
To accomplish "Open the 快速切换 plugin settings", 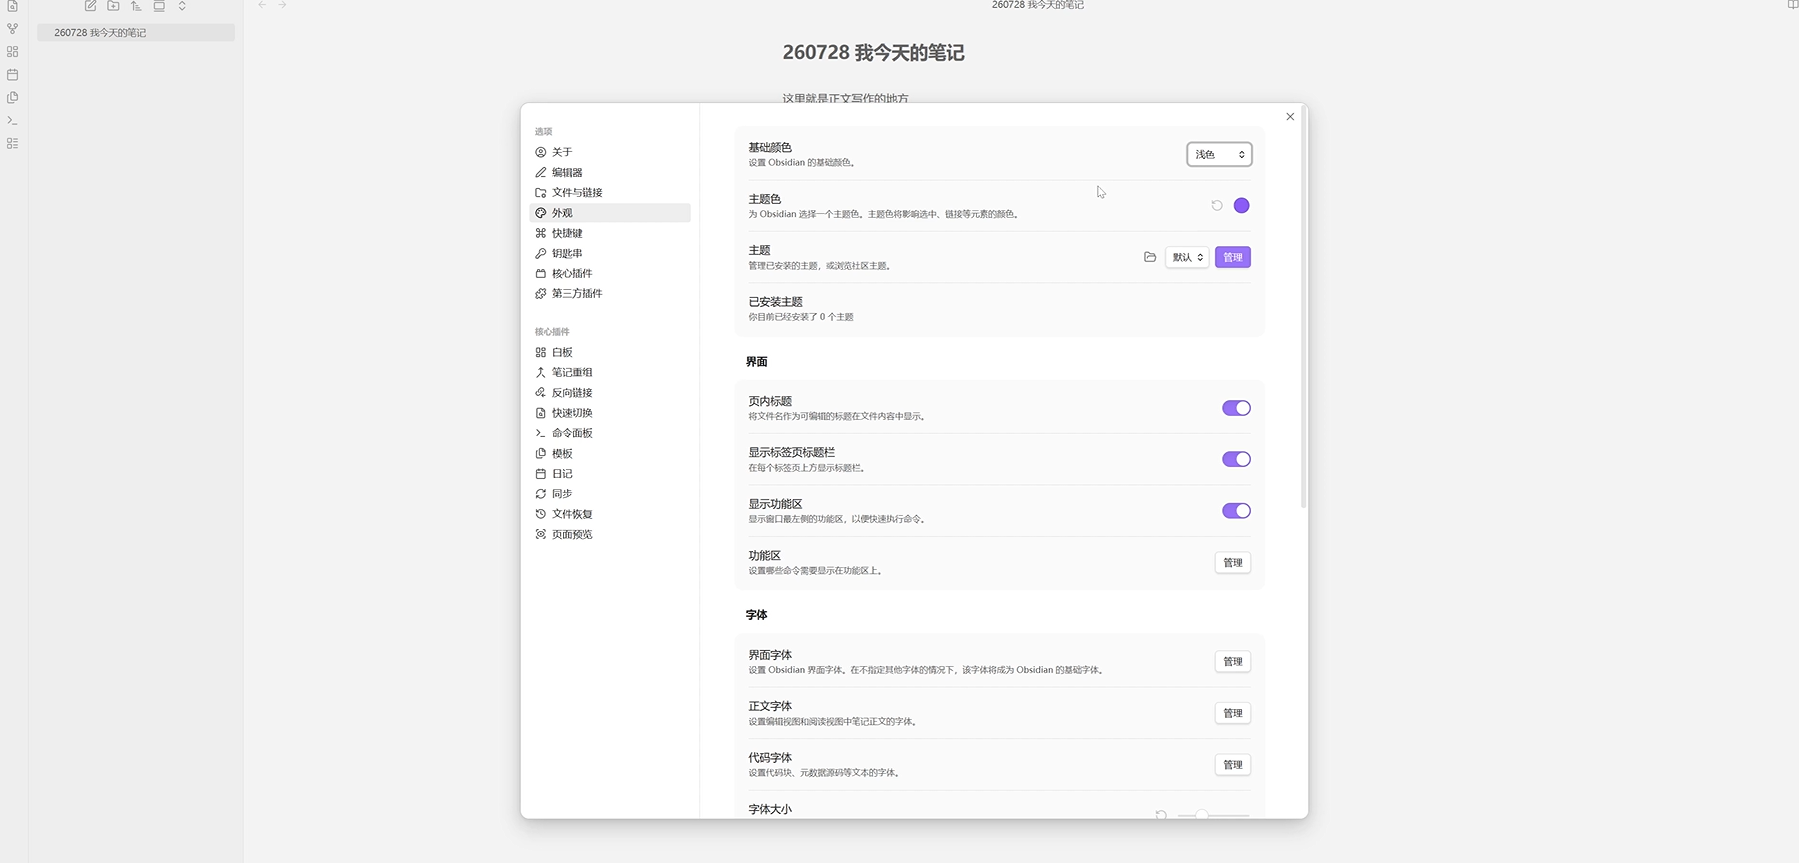I will pos(610,413).
